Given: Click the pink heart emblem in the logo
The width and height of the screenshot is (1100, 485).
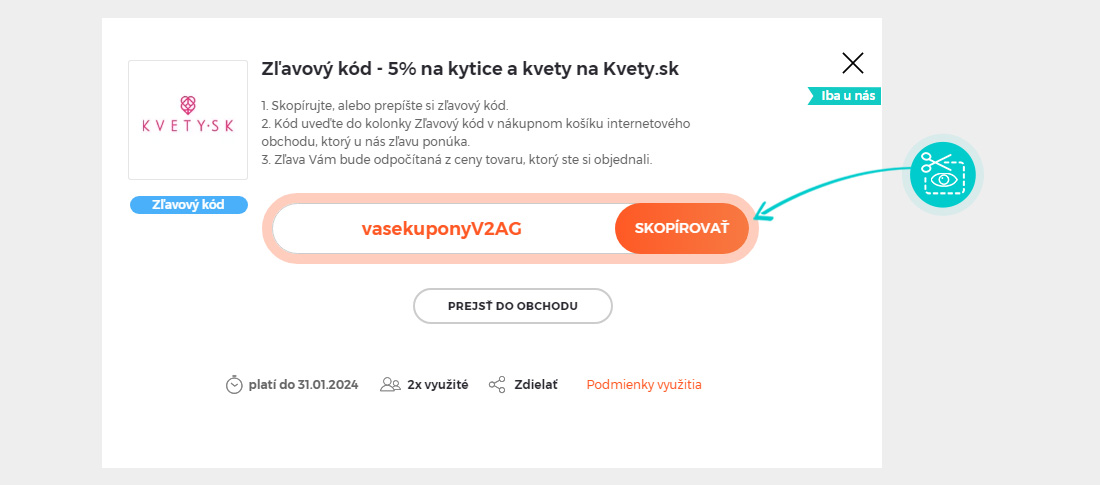Looking at the screenshot, I should coord(187,105).
